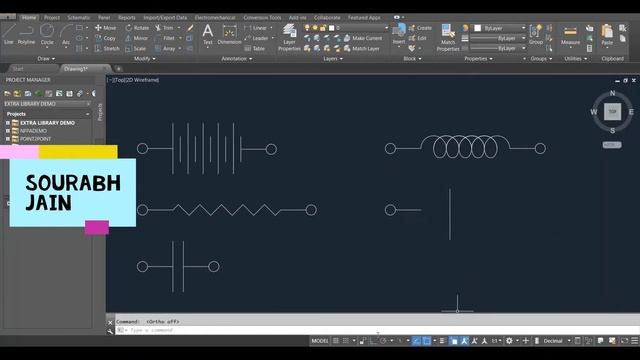Expand the Layers panel dropdown
The image size is (640, 360).
pyautogui.click(x=333, y=59)
